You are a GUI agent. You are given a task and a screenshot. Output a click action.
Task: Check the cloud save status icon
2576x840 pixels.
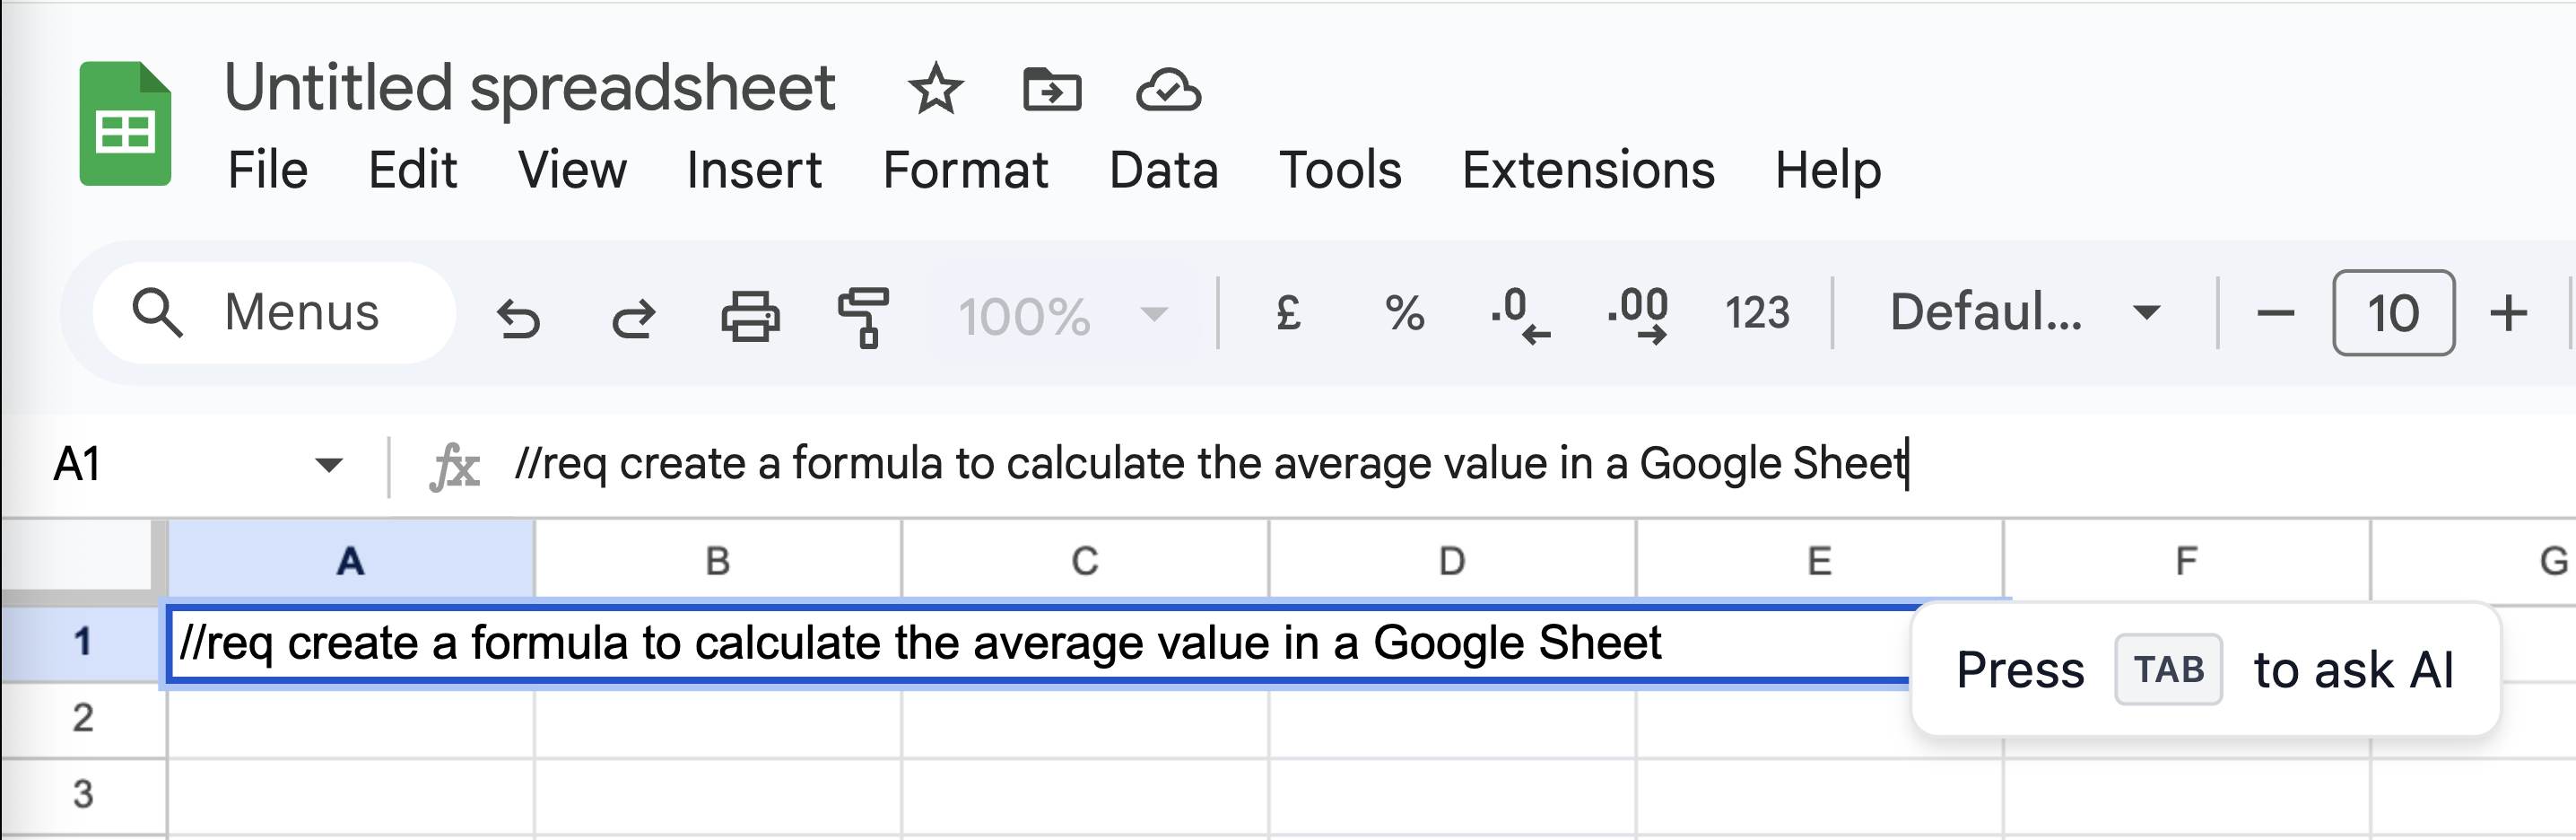tap(1168, 90)
